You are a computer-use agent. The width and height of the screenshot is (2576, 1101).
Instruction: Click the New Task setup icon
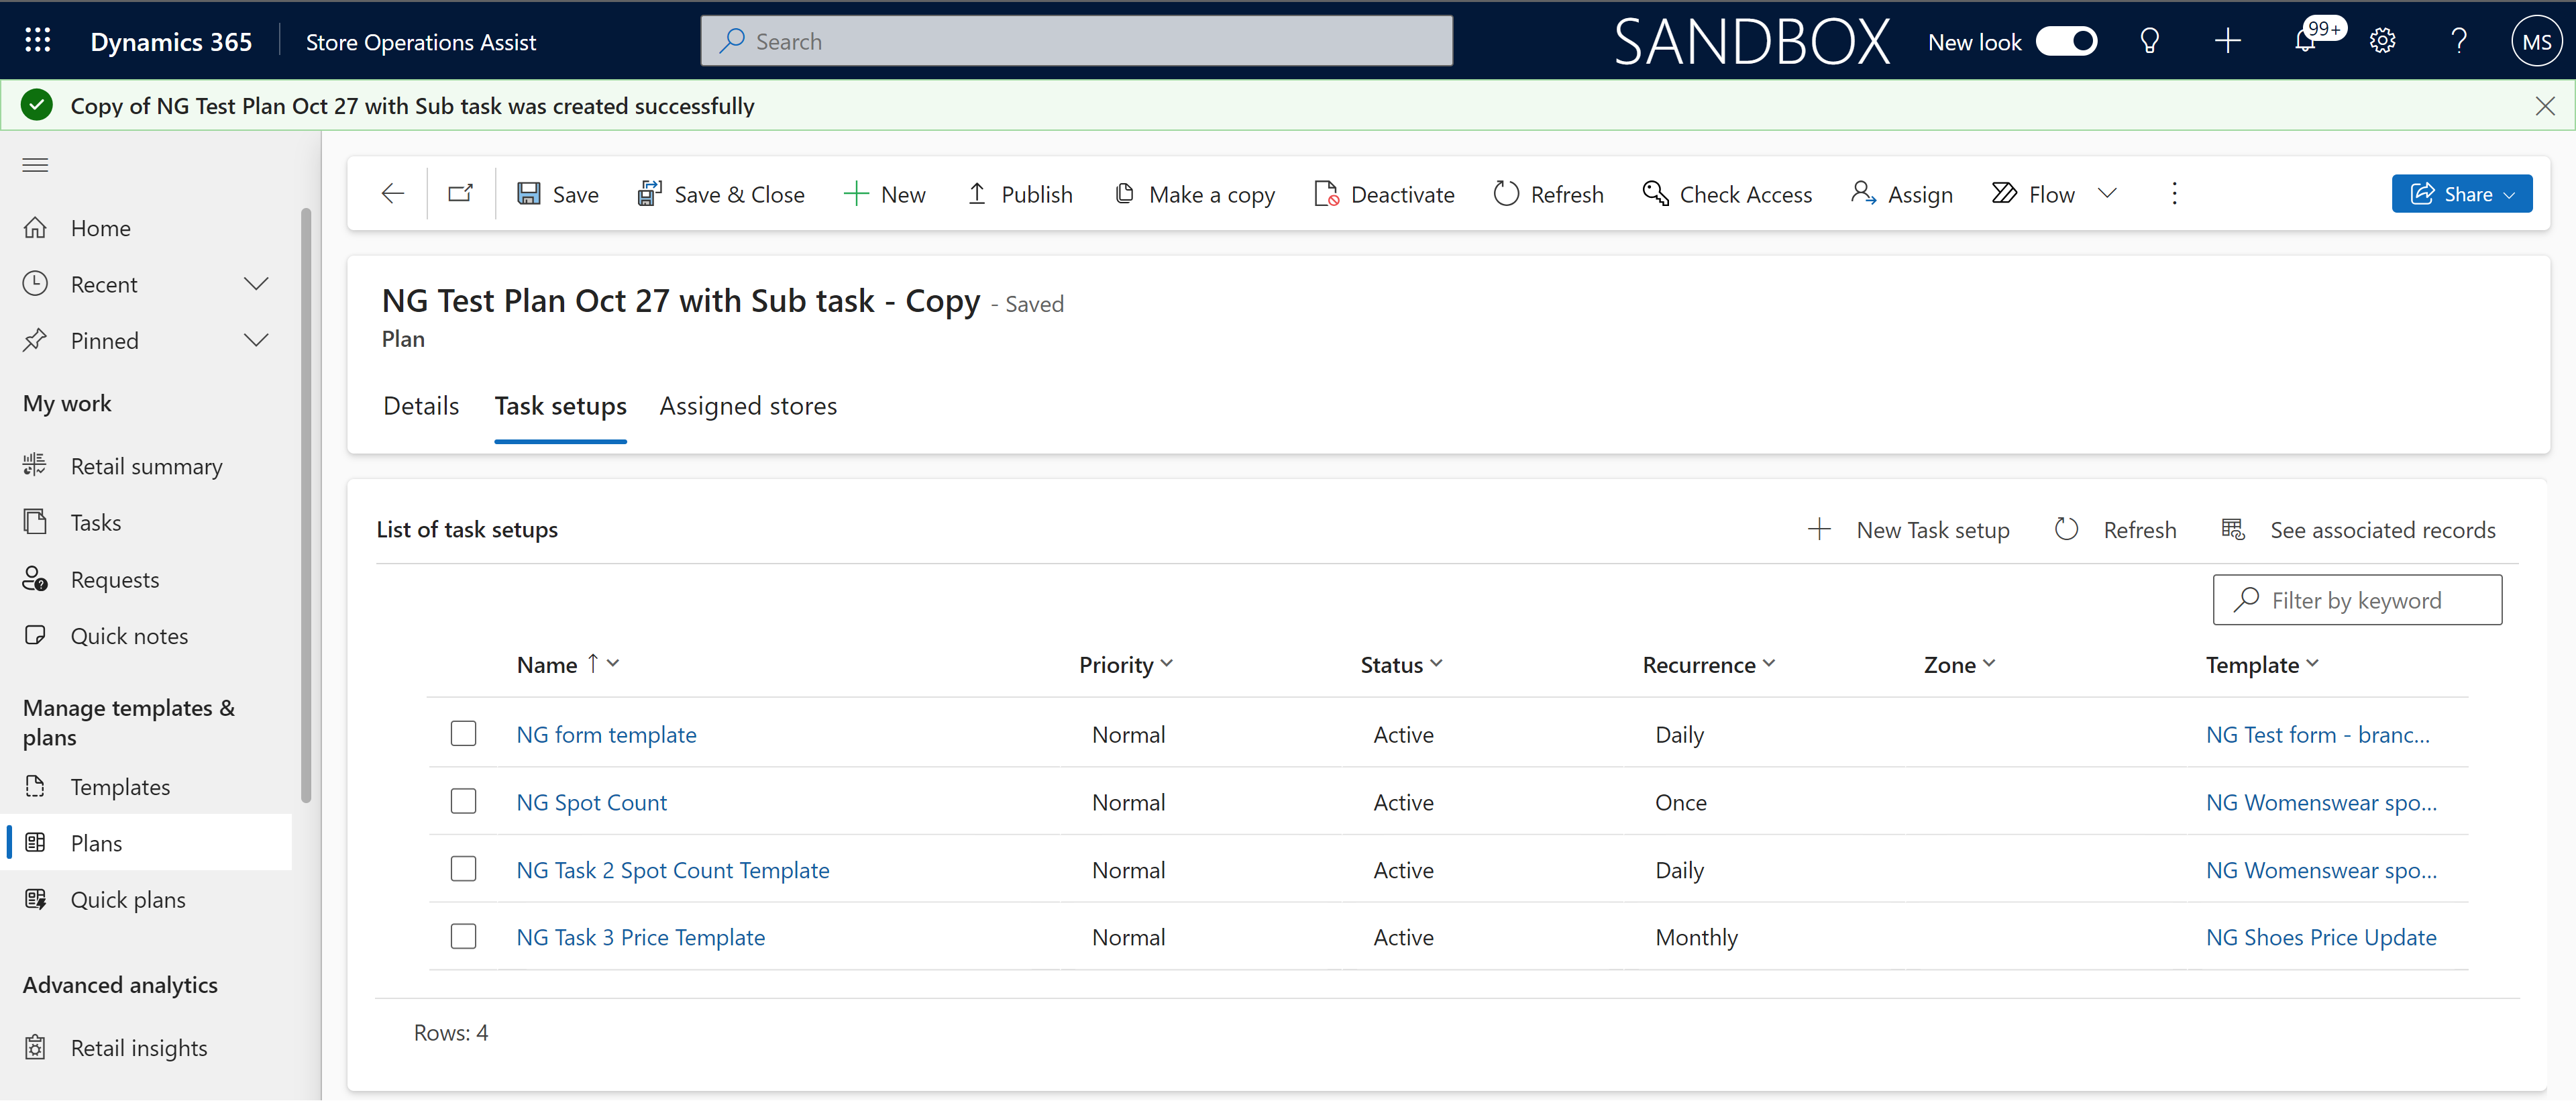1819,527
